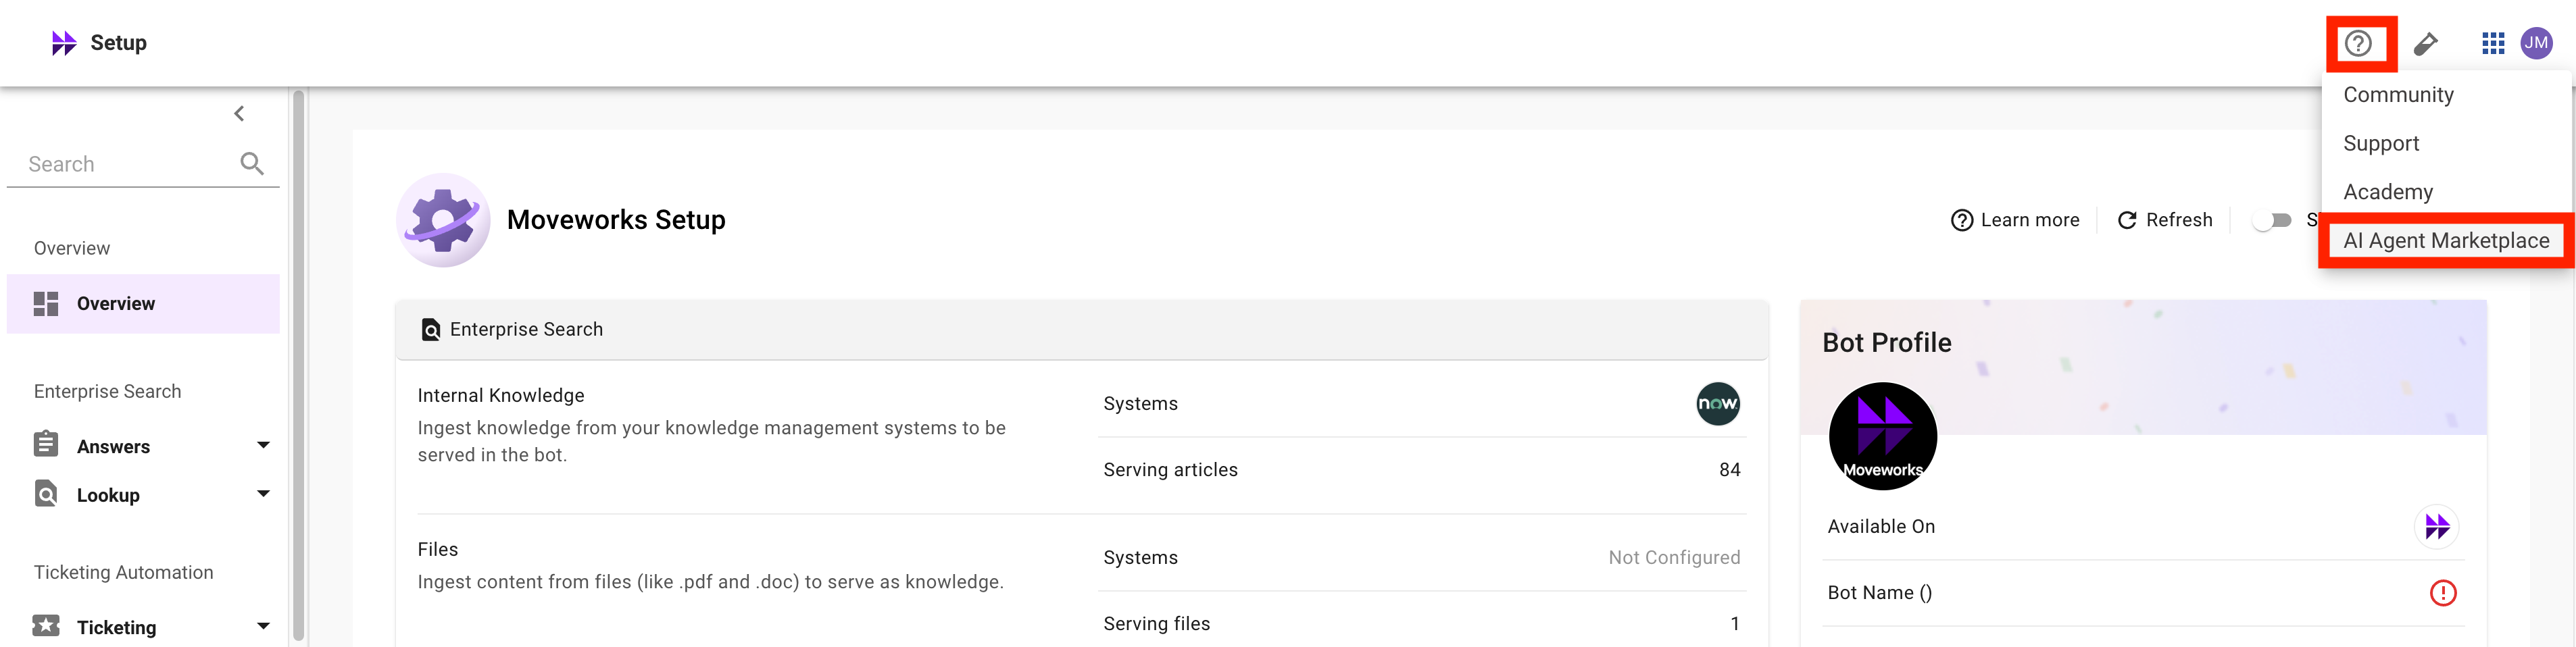The width and height of the screenshot is (2576, 647).
Task: Click the Learn more link
Action: coord(2015,220)
